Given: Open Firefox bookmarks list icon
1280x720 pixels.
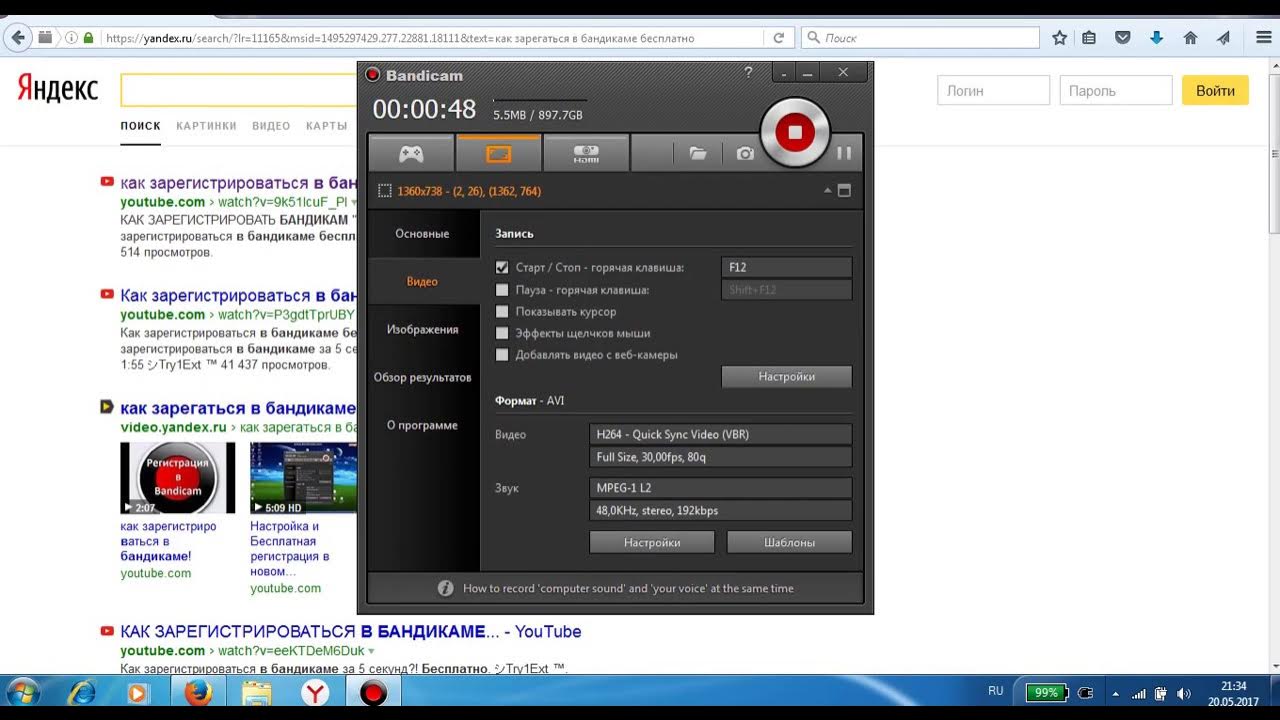Looking at the screenshot, I should tap(1089, 38).
